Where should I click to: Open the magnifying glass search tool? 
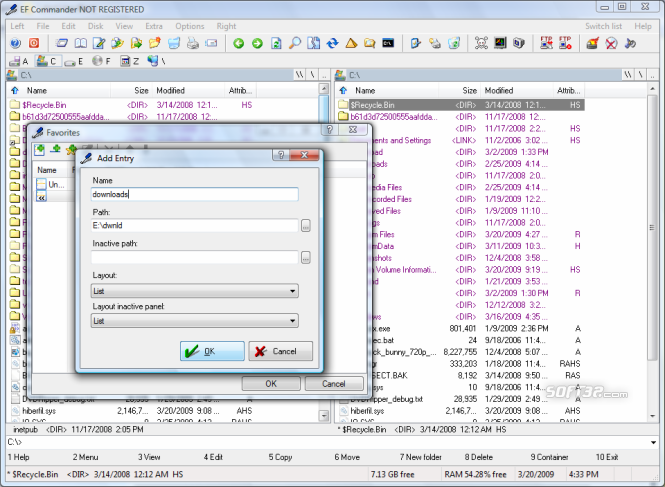coord(295,43)
